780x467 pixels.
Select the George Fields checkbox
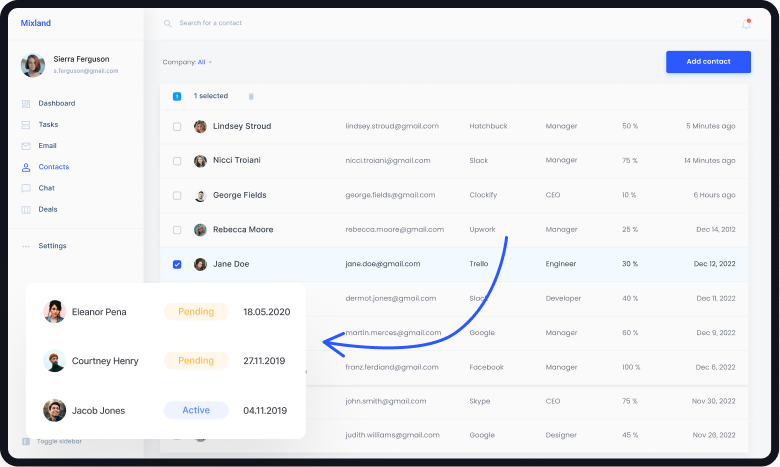(x=177, y=196)
